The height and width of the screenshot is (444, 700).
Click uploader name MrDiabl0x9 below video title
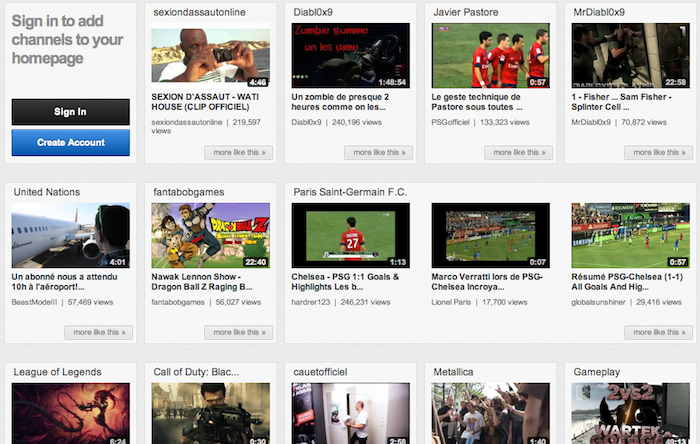[591, 122]
